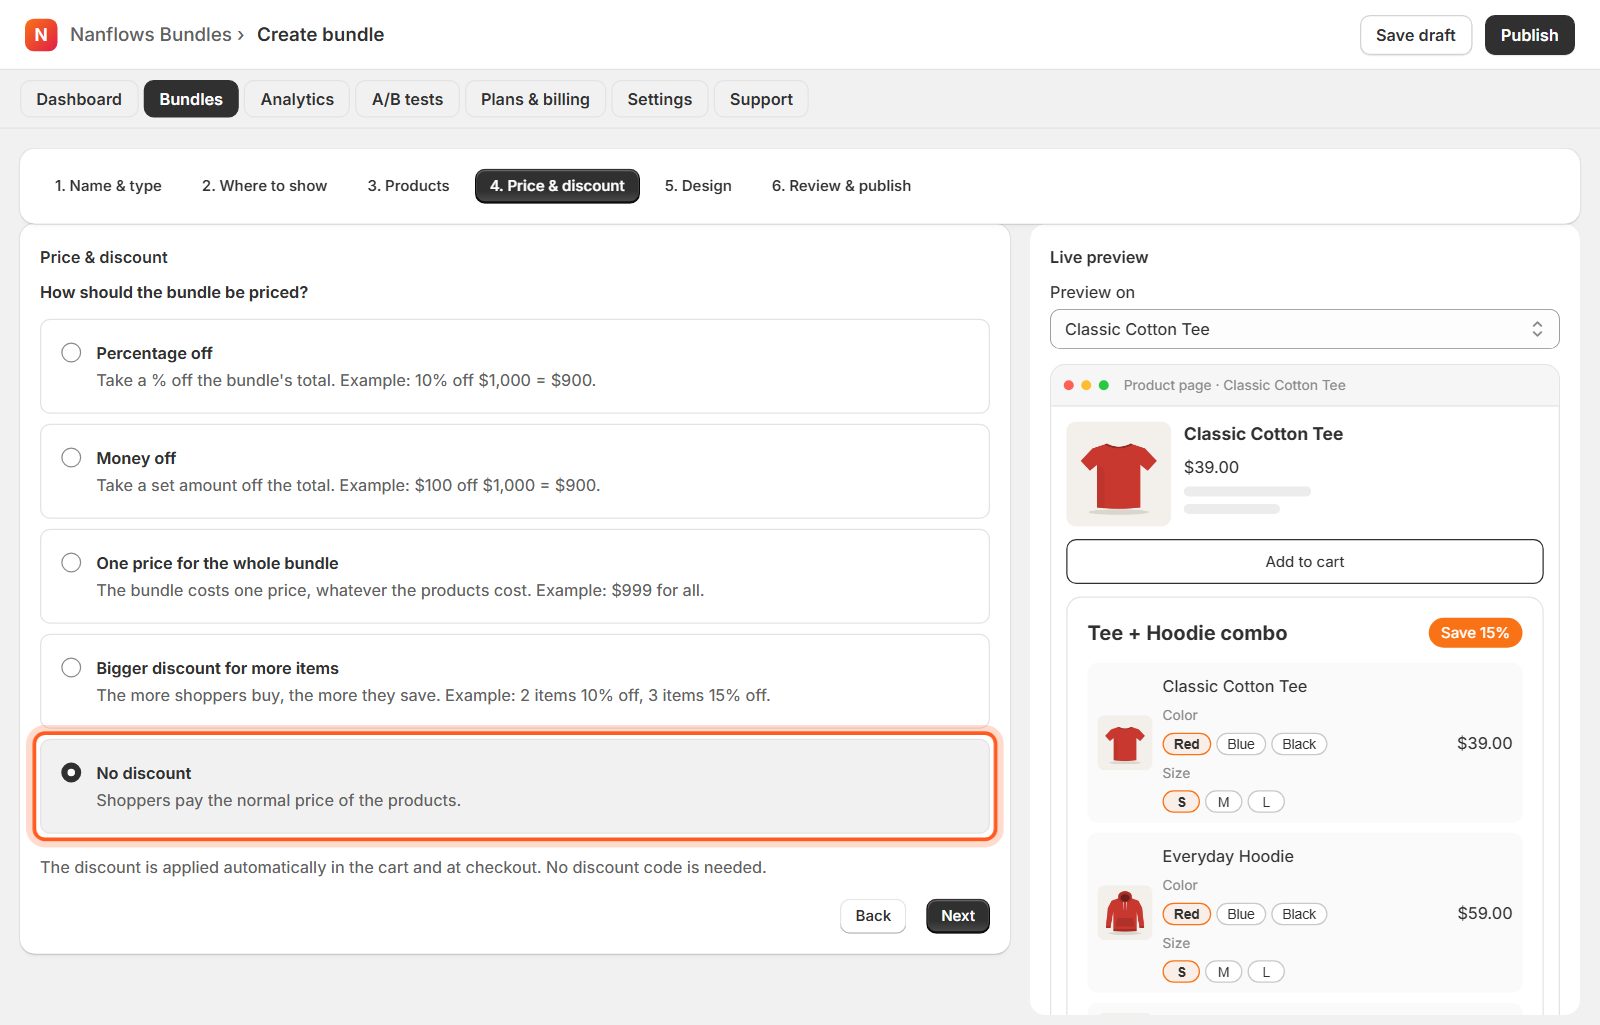Open the Settings tab
Screen dimensions: 1600x1025
pos(660,99)
